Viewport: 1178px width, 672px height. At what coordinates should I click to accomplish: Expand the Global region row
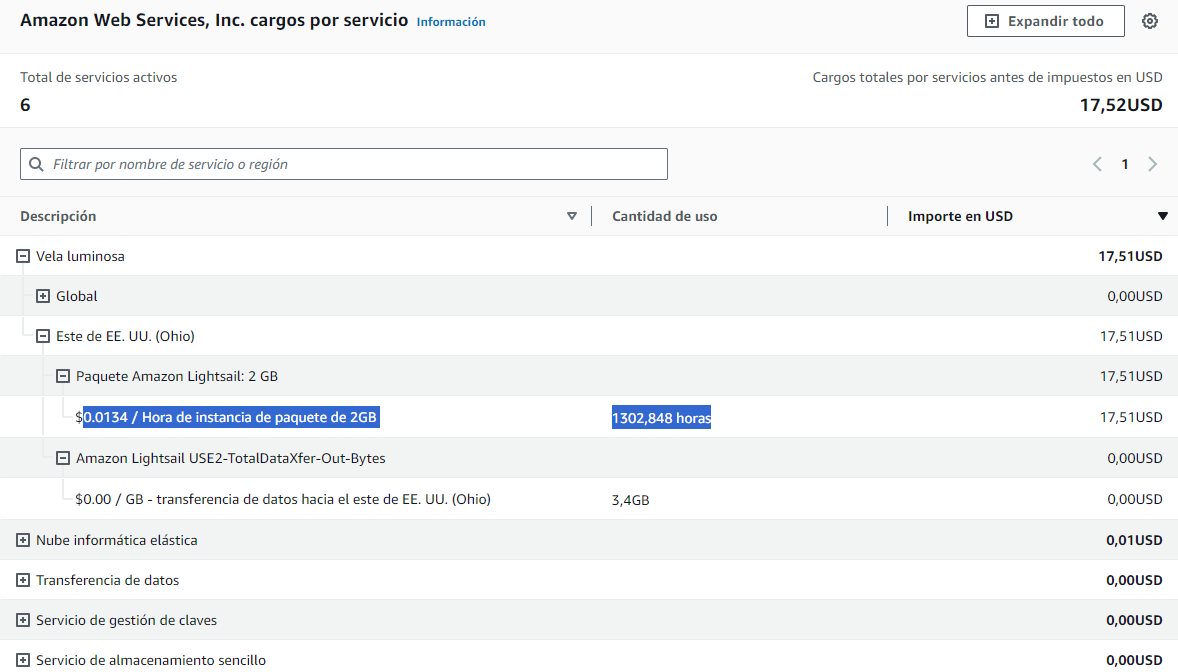(43, 296)
